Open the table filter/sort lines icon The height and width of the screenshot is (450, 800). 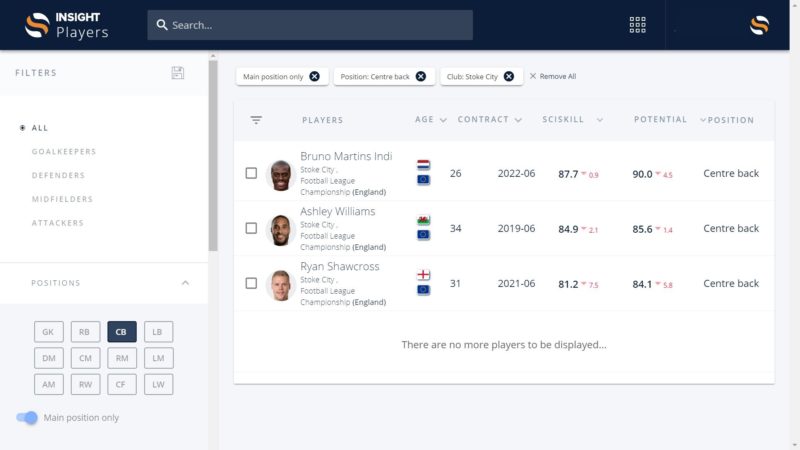pyautogui.click(x=256, y=120)
